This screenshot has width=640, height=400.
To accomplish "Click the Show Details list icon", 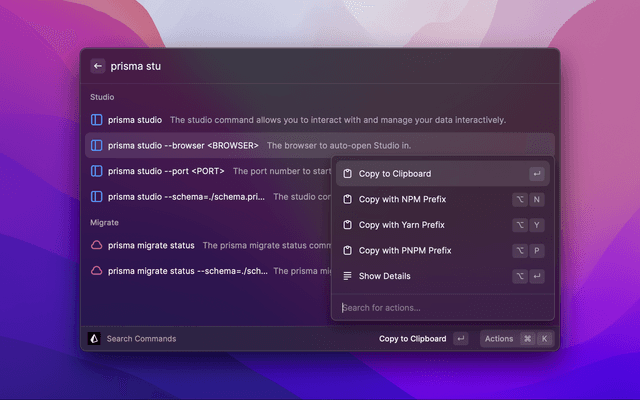I will point(347,276).
